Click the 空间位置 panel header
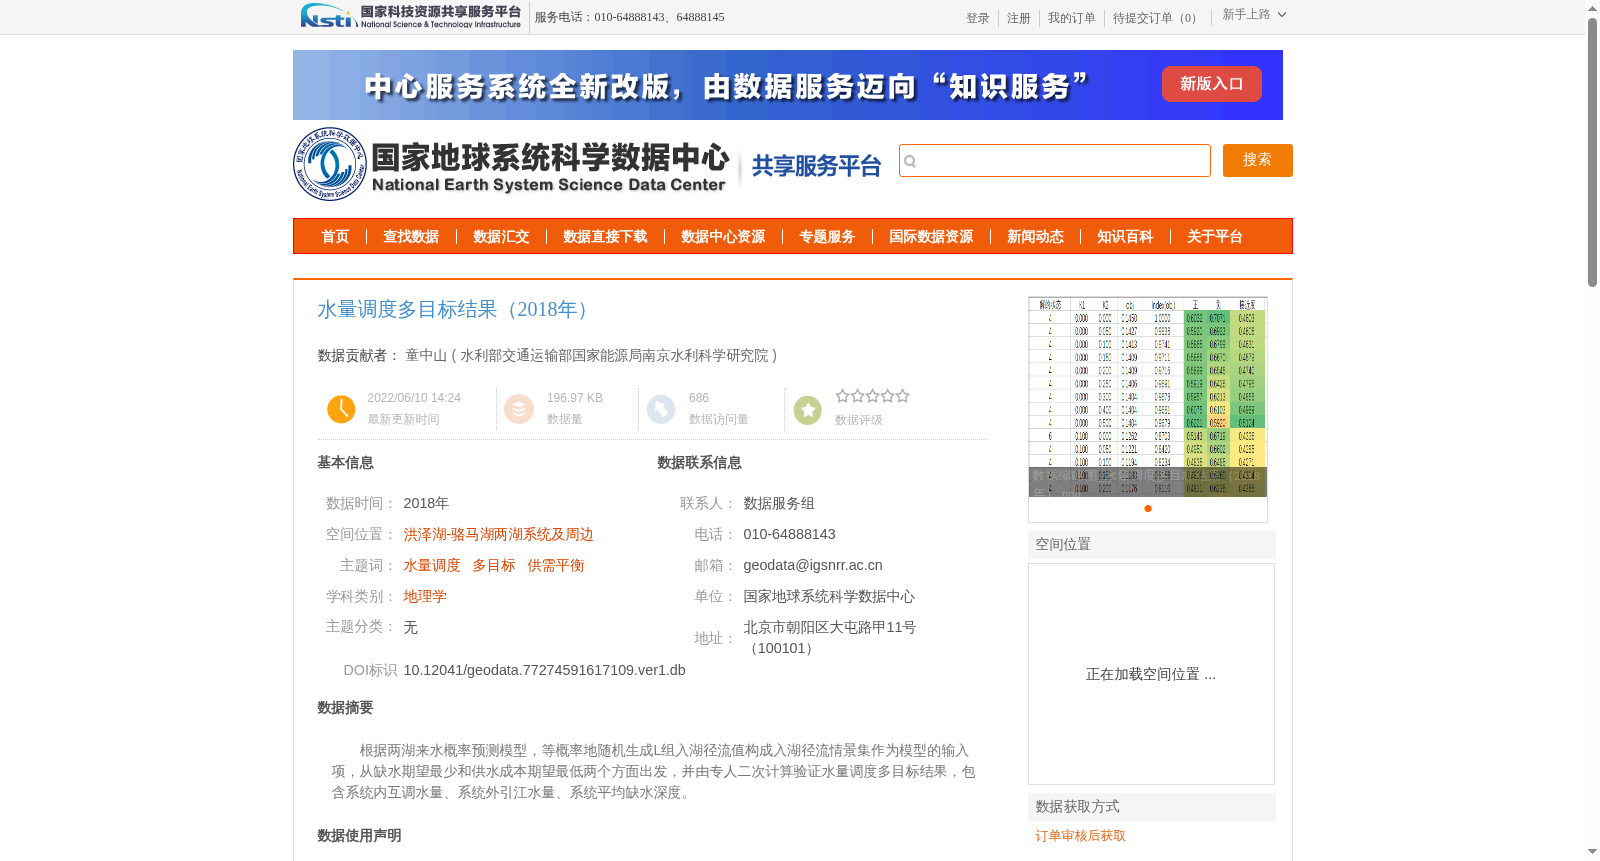 (x=1152, y=545)
